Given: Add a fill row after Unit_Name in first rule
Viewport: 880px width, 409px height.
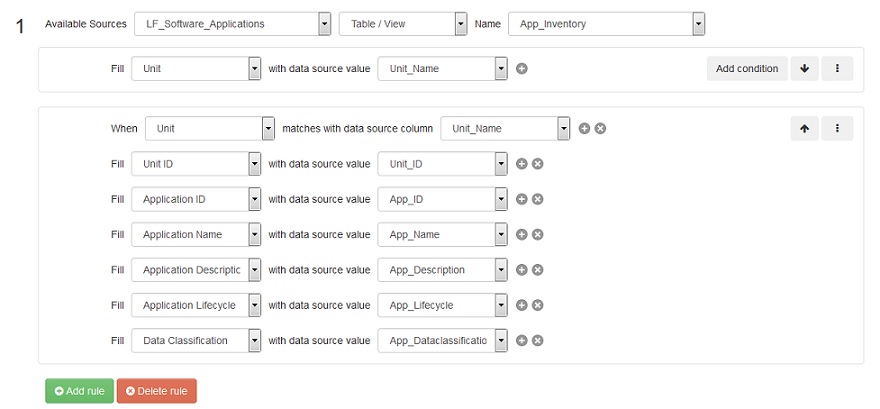Looking at the screenshot, I should (521, 68).
